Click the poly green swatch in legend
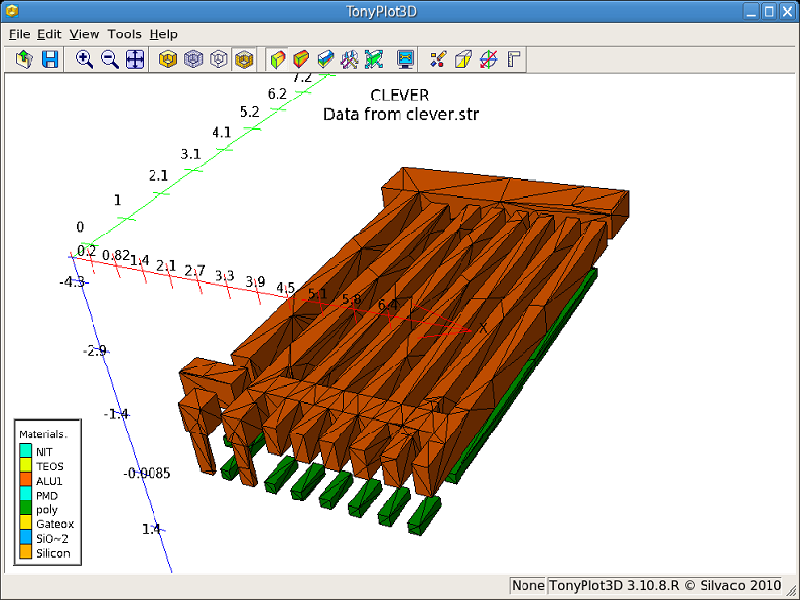 click(25, 509)
